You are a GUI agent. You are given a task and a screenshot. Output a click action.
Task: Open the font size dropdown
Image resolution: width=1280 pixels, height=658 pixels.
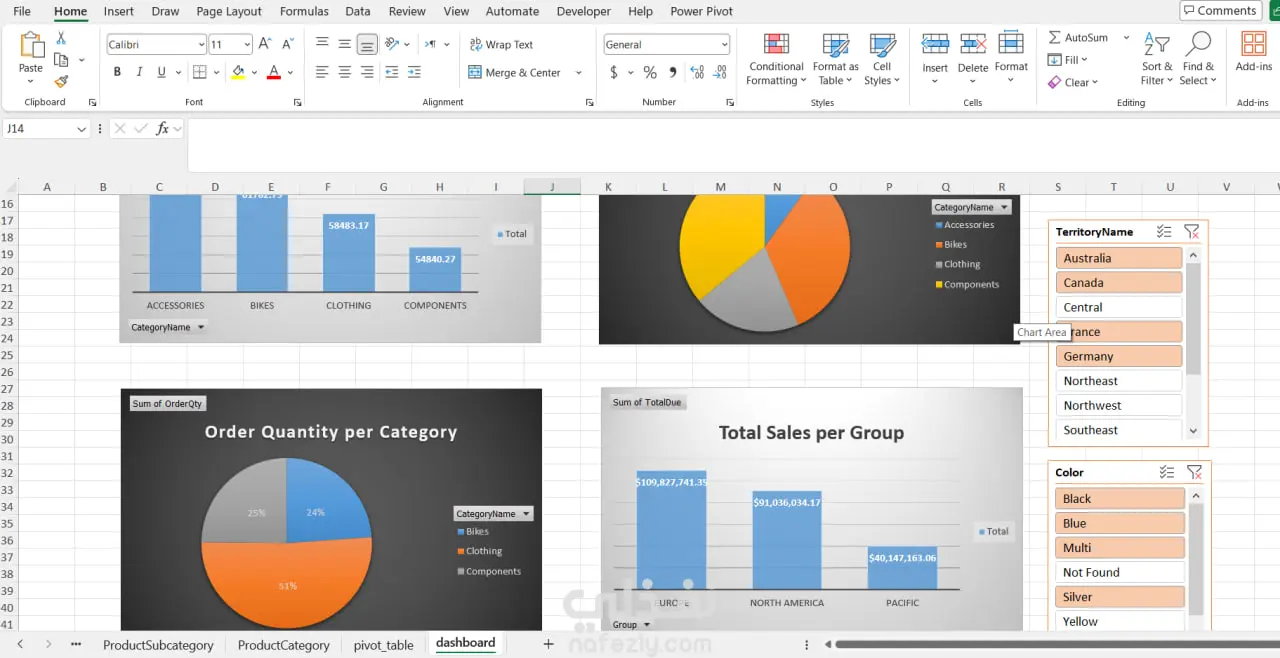246,45
